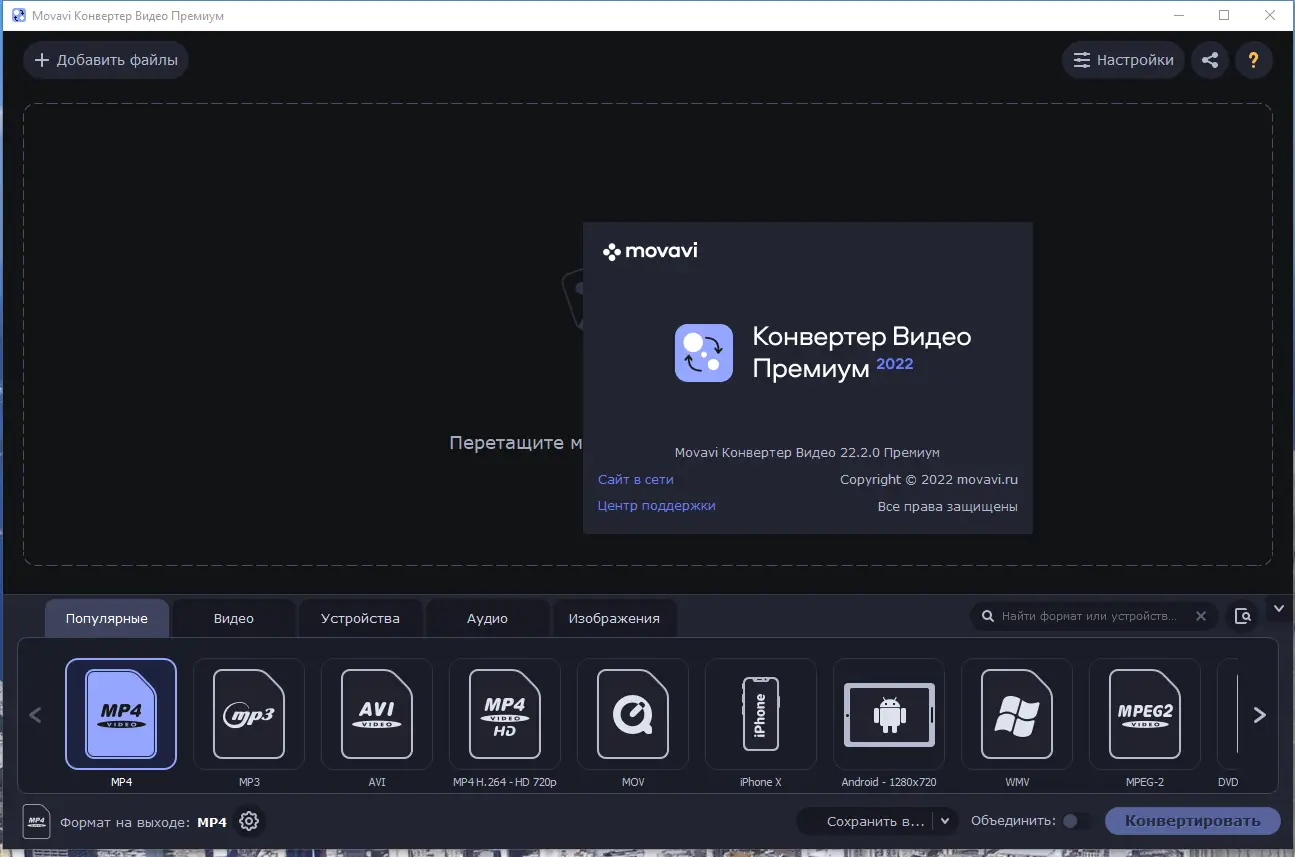Open the Устройства tab
1295x857 pixels.
click(x=360, y=618)
